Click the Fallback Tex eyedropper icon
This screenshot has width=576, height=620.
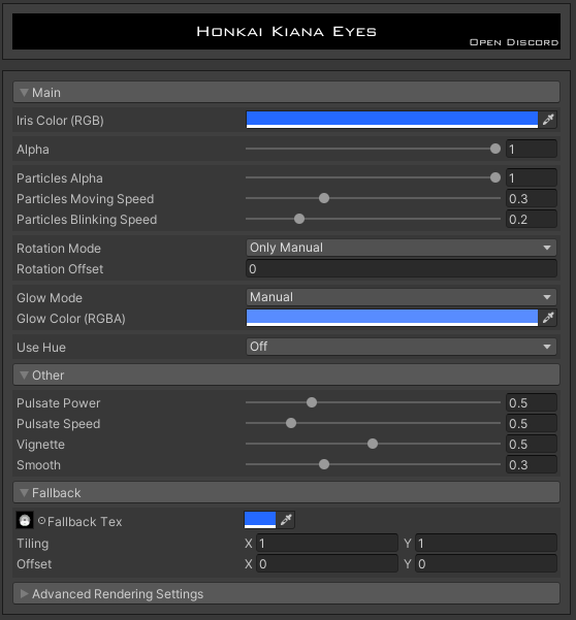coord(286,520)
